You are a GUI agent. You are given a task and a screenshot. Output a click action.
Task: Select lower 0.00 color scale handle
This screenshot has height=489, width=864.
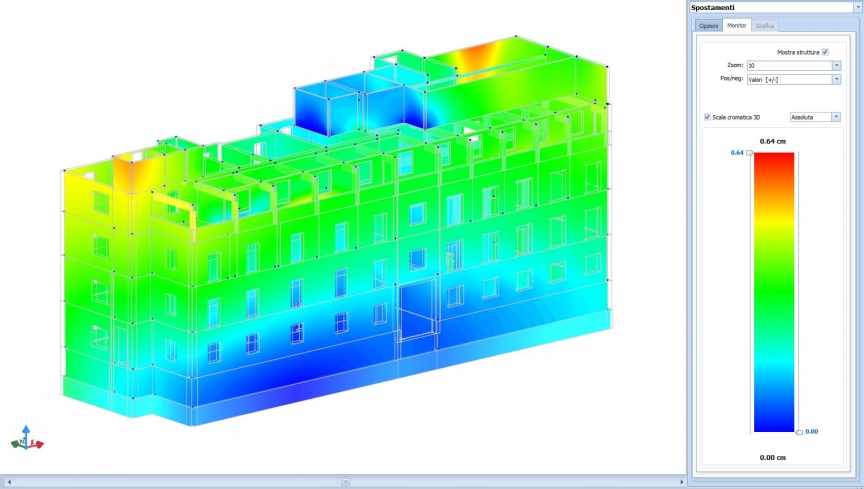[x=799, y=432]
